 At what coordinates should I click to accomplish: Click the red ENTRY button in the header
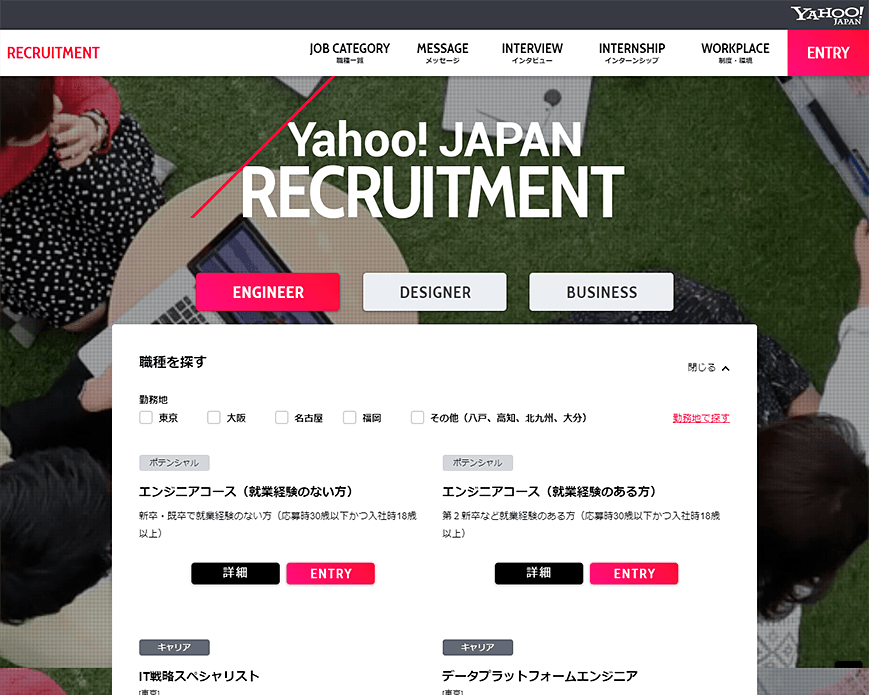coord(827,52)
